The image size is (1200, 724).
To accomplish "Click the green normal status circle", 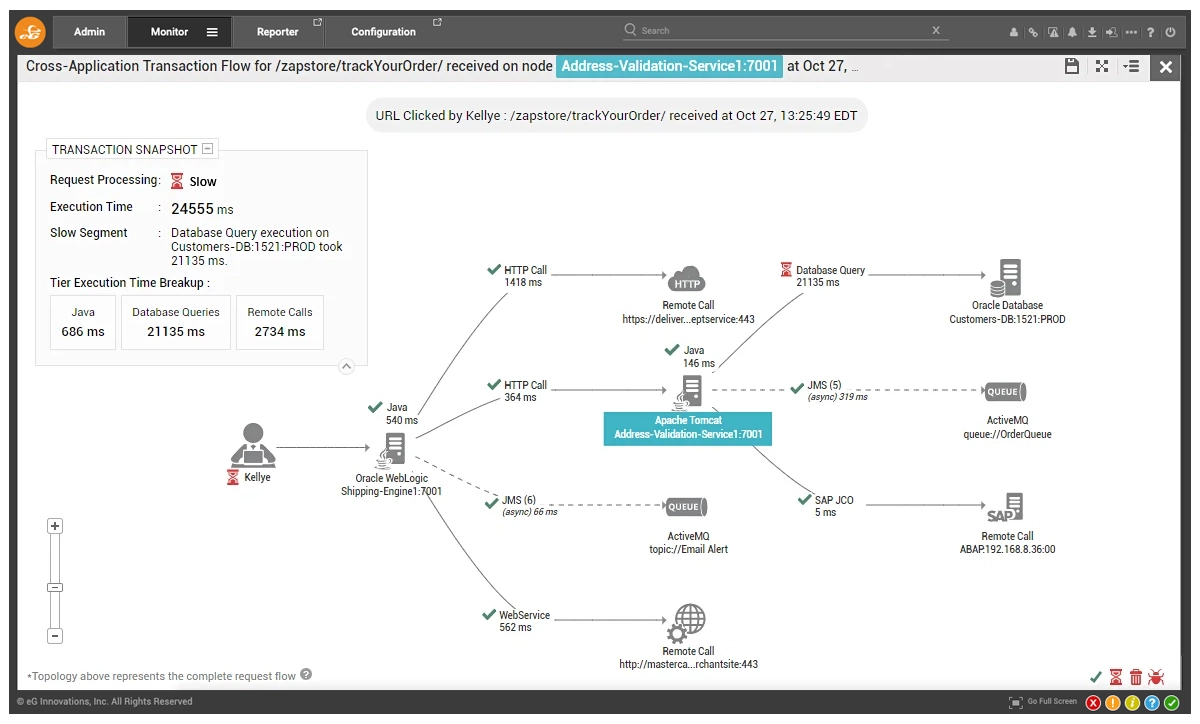I will coord(1172,703).
